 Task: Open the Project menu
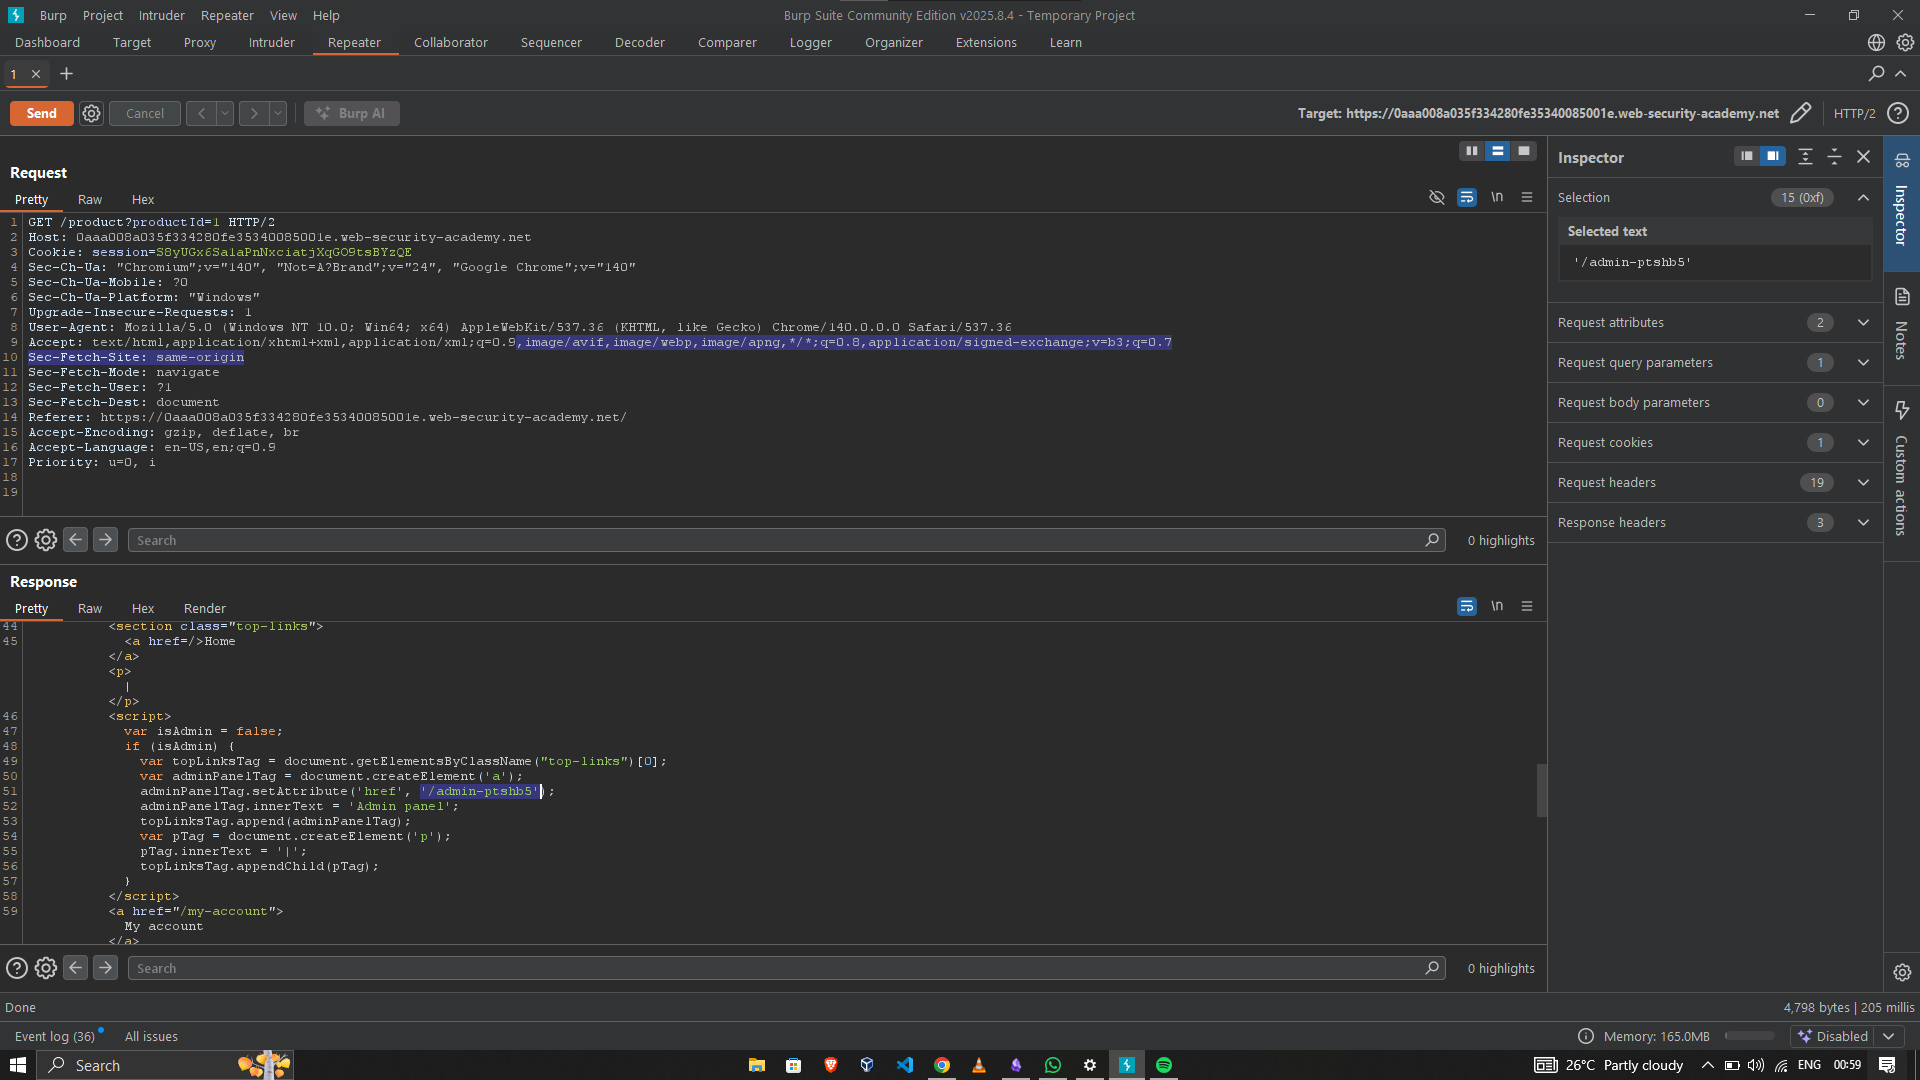[x=102, y=16]
